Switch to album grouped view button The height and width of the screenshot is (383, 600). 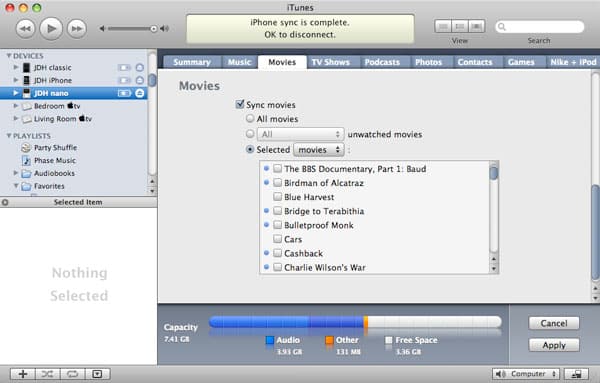460,26
